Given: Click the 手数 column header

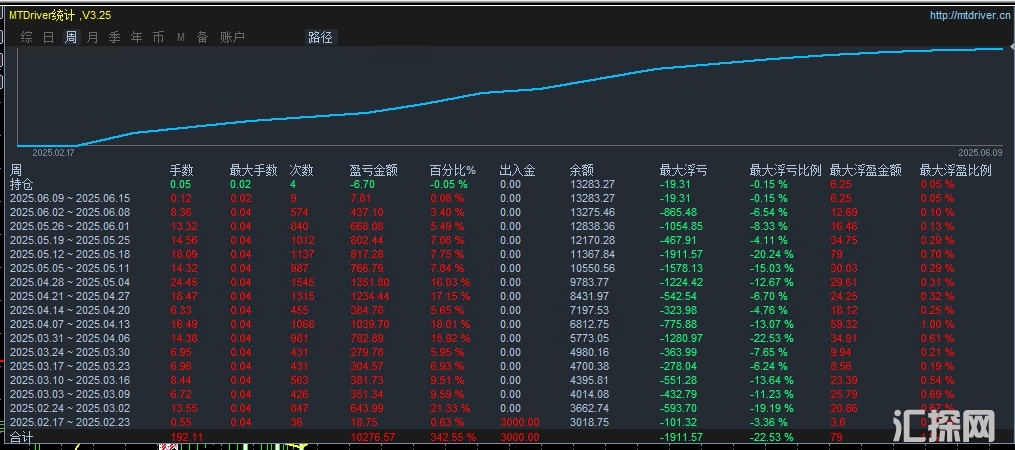Looking at the screenshot, I should coord(181,170).
